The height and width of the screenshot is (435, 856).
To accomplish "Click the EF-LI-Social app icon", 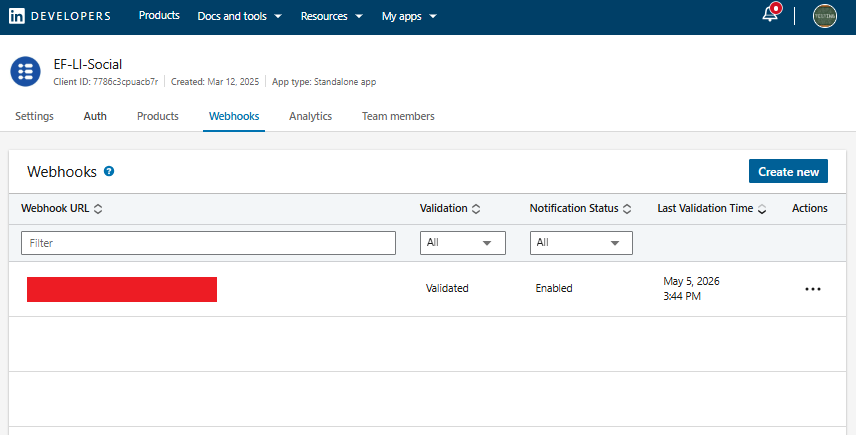I will (x=25, y=71).
